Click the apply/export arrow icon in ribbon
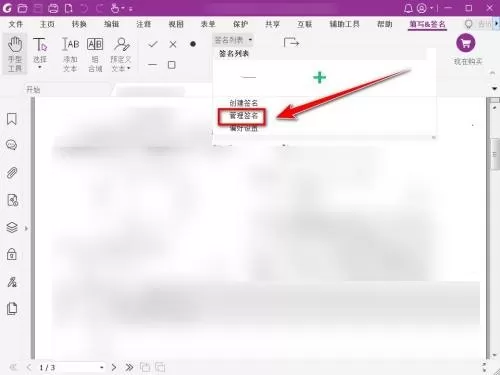The width and height of the screenshot is (500, 375). coord(291,43)
